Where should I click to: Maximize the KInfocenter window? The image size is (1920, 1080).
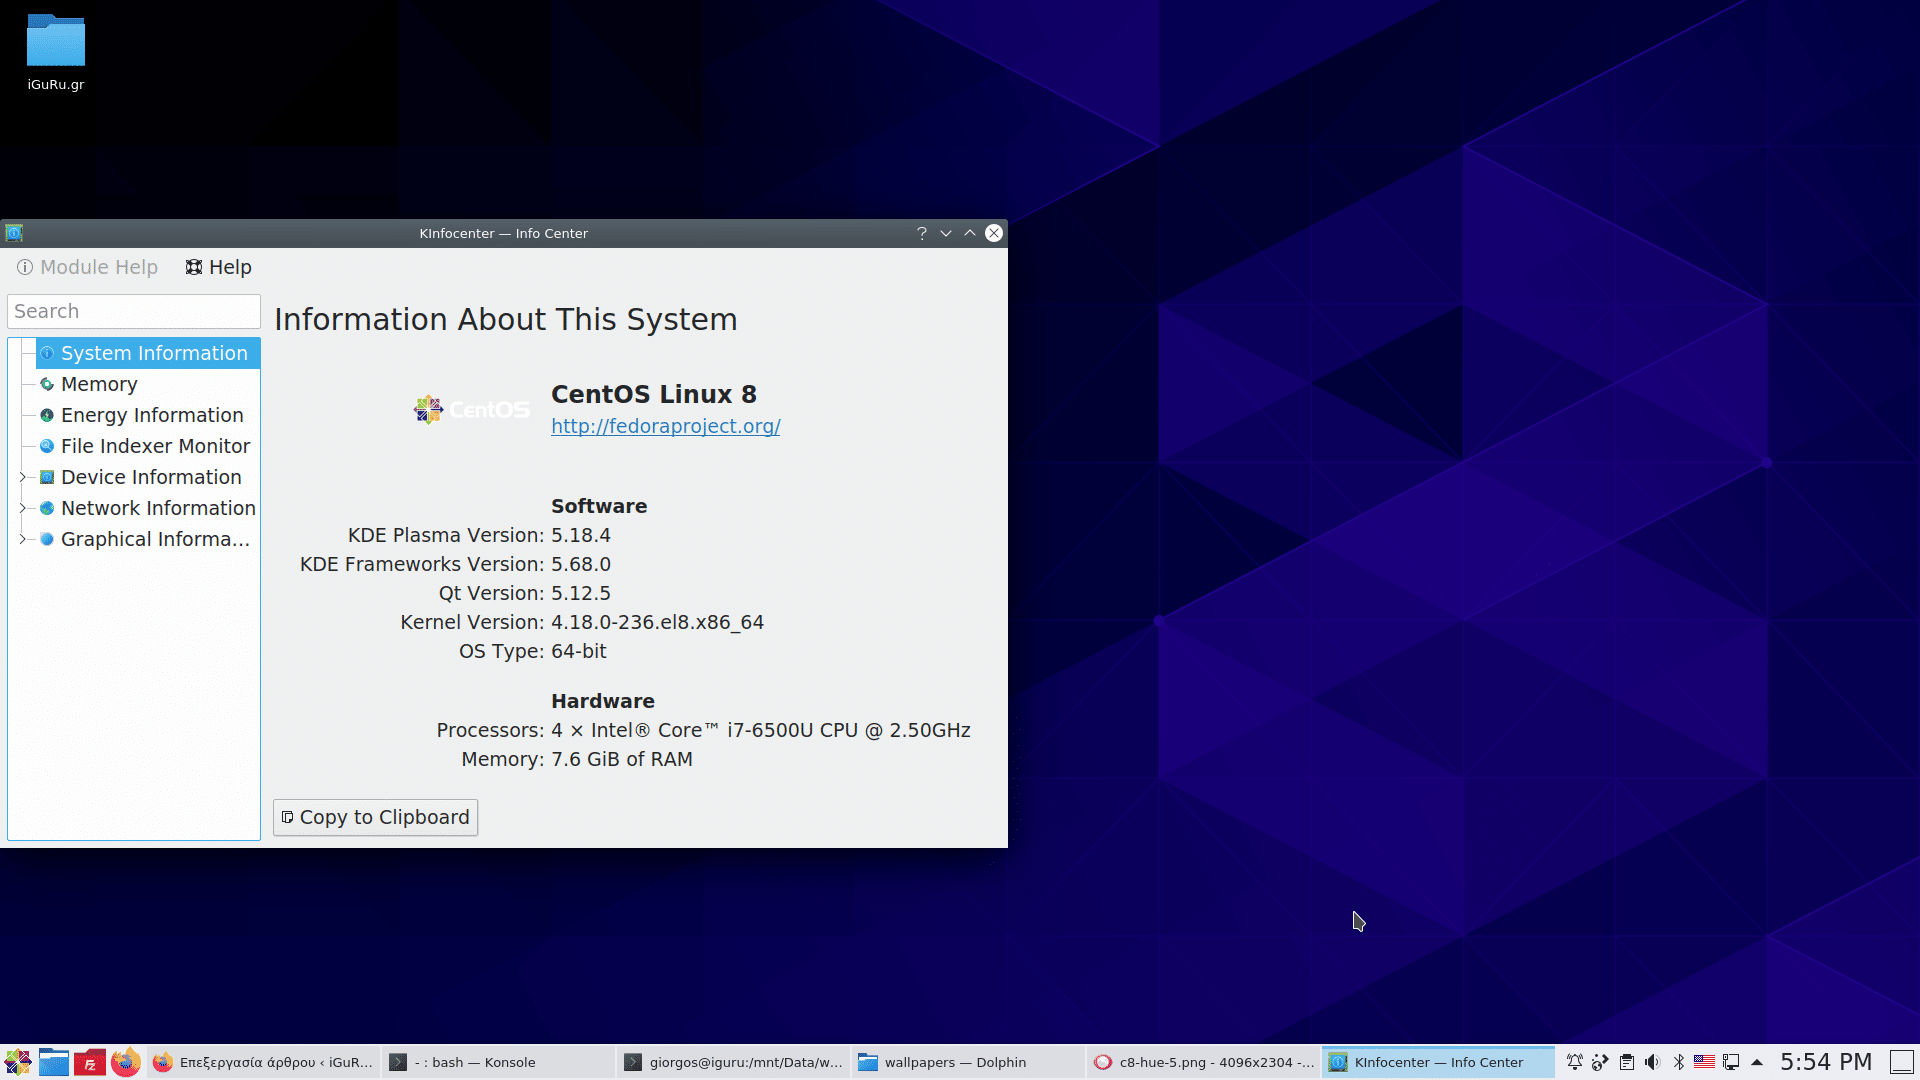[x=970, y=233]
